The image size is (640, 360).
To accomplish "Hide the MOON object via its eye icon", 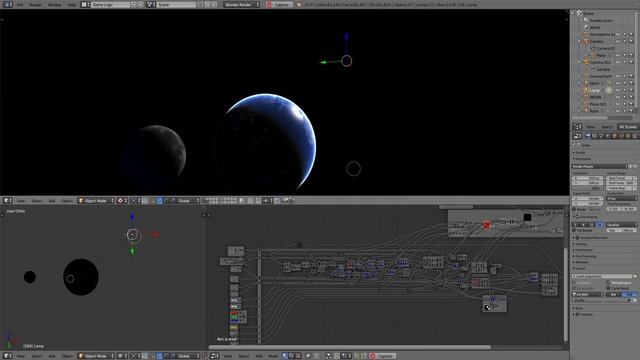I will [618, 97].
